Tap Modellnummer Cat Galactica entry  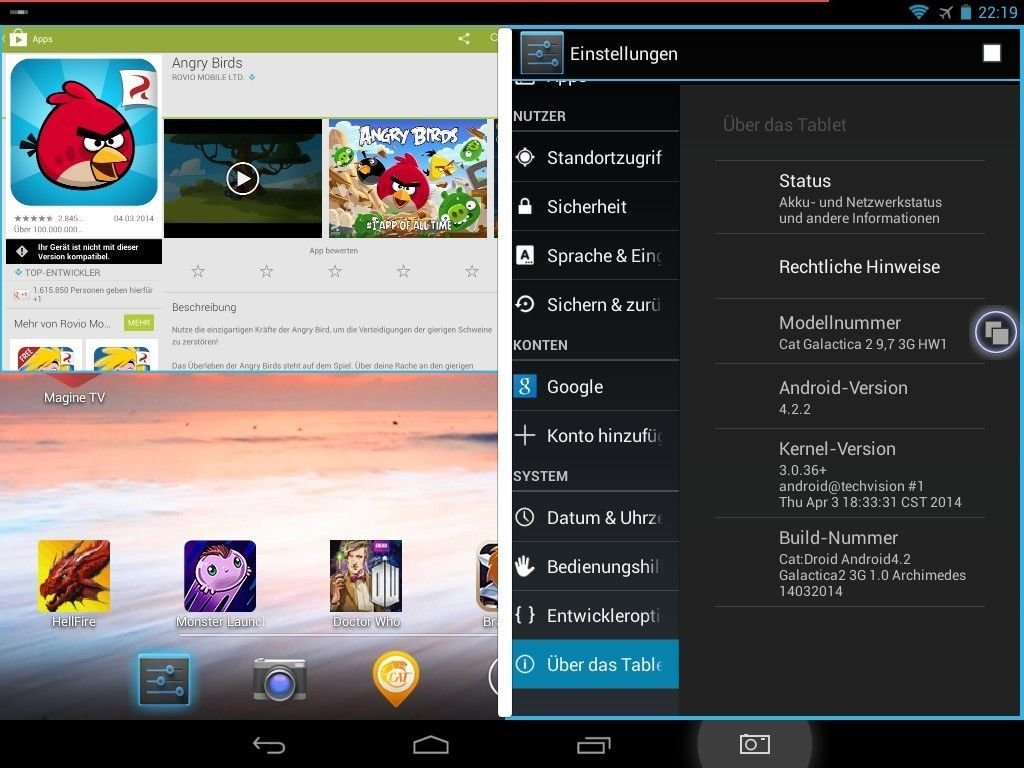pyautogui.click(x=850, y=332)
